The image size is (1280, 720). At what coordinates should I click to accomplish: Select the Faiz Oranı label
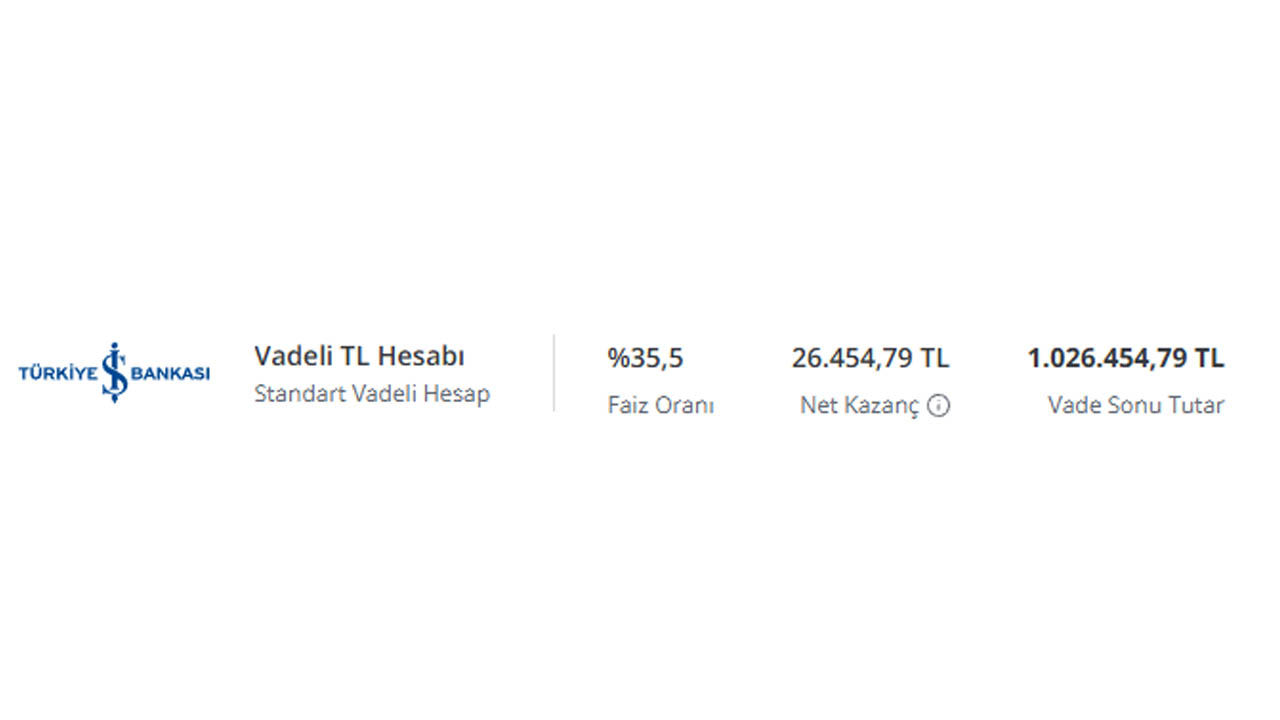pyautogui.click(x=660, y=405)
